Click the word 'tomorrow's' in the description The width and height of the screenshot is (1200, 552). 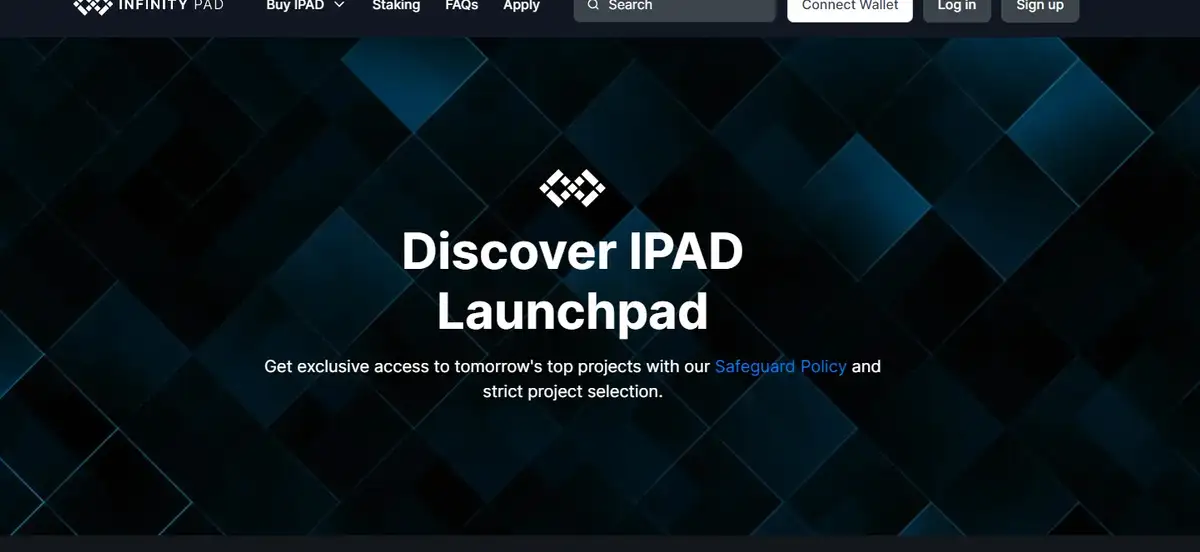click(x=497, y=367)
